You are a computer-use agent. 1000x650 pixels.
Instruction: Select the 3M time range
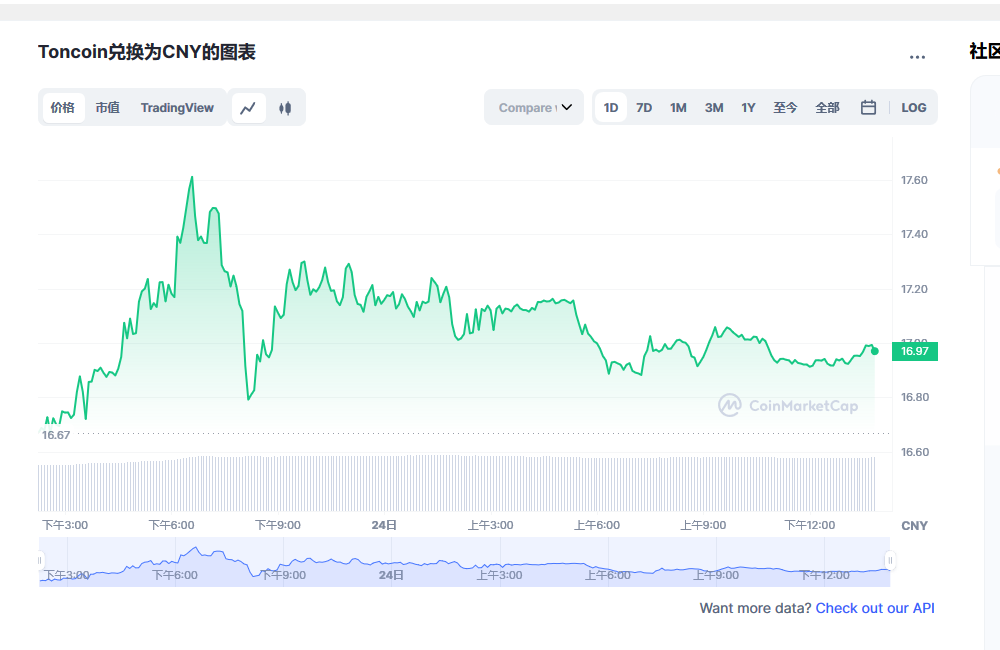[714, 108]
